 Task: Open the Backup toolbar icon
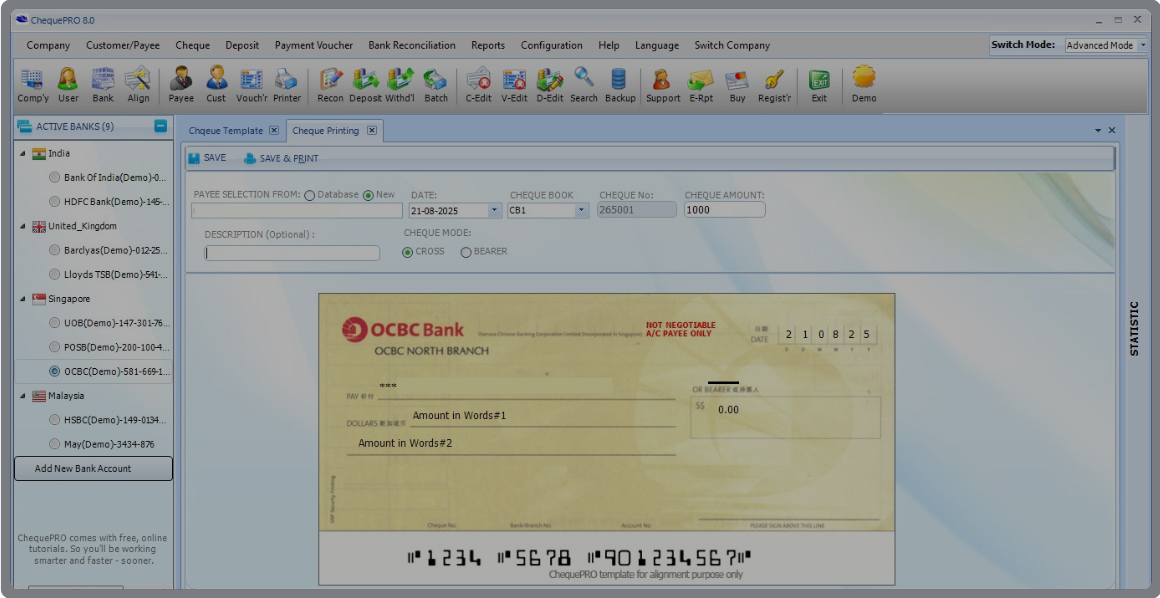(x=620, y=84)
